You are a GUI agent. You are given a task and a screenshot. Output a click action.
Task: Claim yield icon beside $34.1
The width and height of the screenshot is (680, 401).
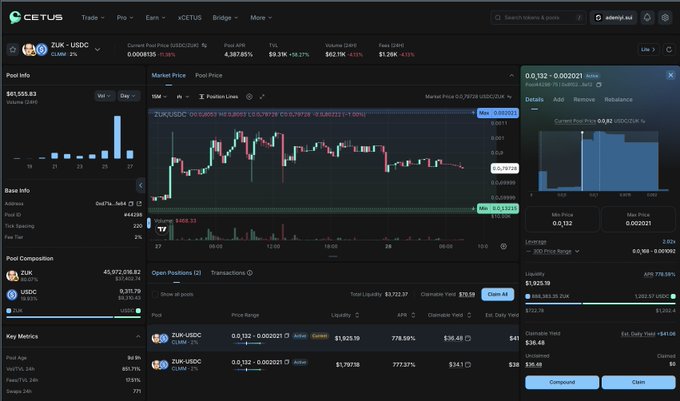tap(468, 365)
